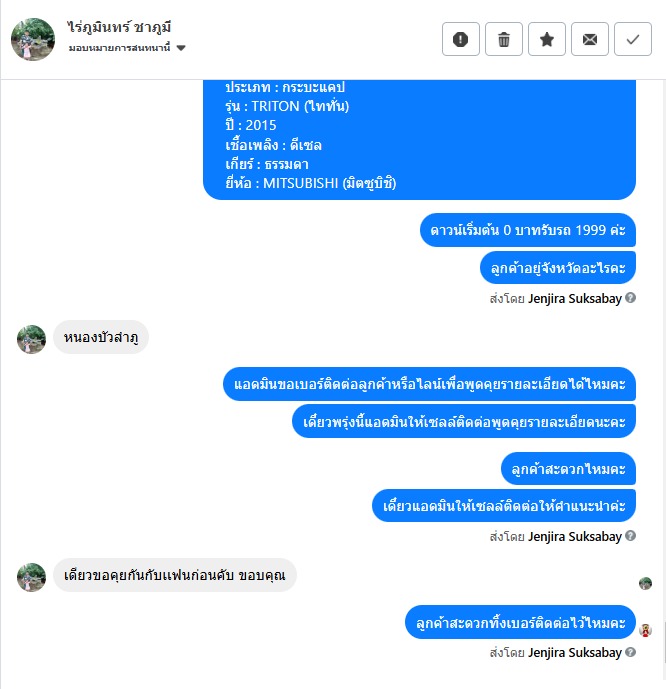Select the ดาวน์เริ่มต้น 0 บาท message bubble
Viewport: 666px width, 689px height.
coord(528,230)
